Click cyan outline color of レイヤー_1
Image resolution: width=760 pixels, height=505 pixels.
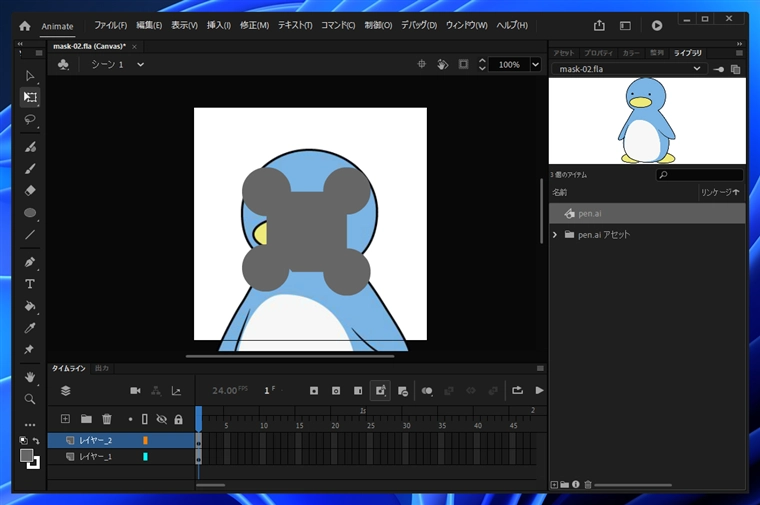(145, 457)
